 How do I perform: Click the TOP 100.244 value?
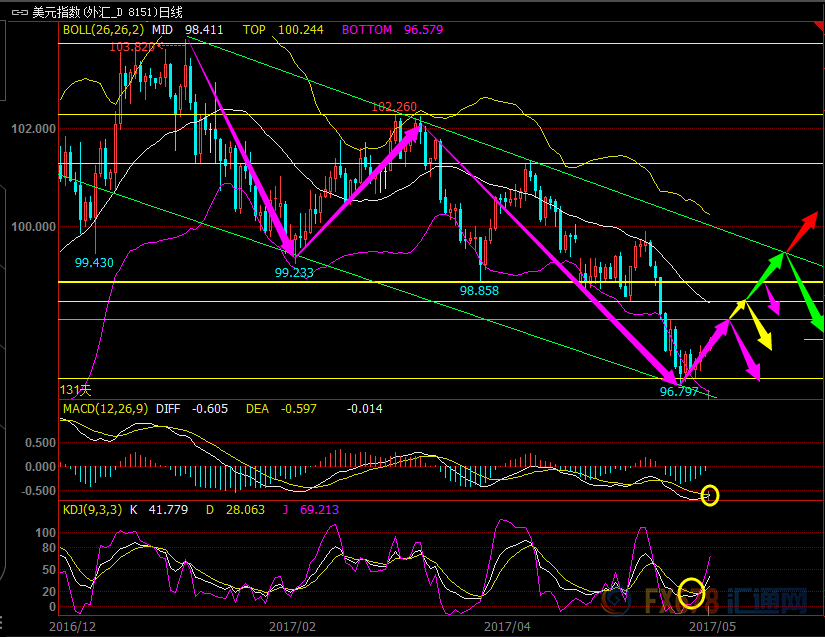(283, 29)
